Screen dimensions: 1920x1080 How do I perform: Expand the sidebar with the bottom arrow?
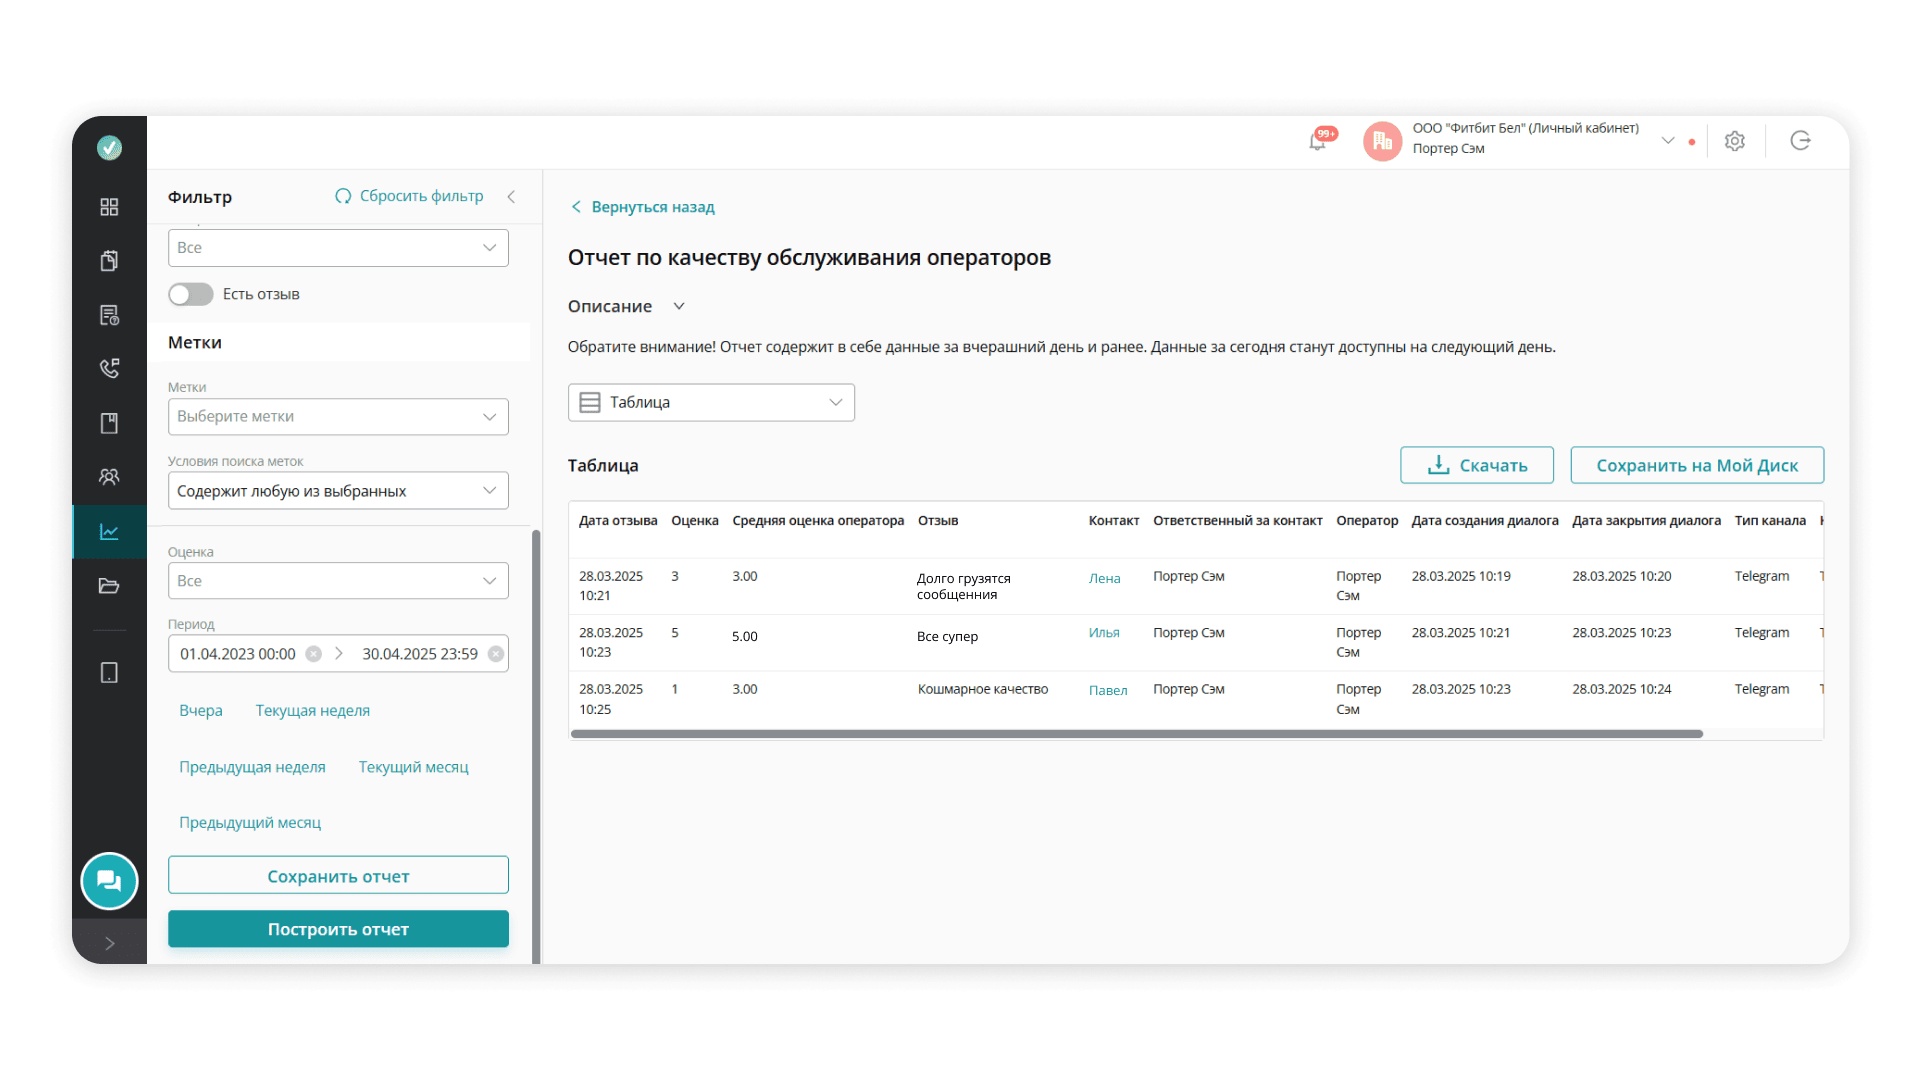109,943
